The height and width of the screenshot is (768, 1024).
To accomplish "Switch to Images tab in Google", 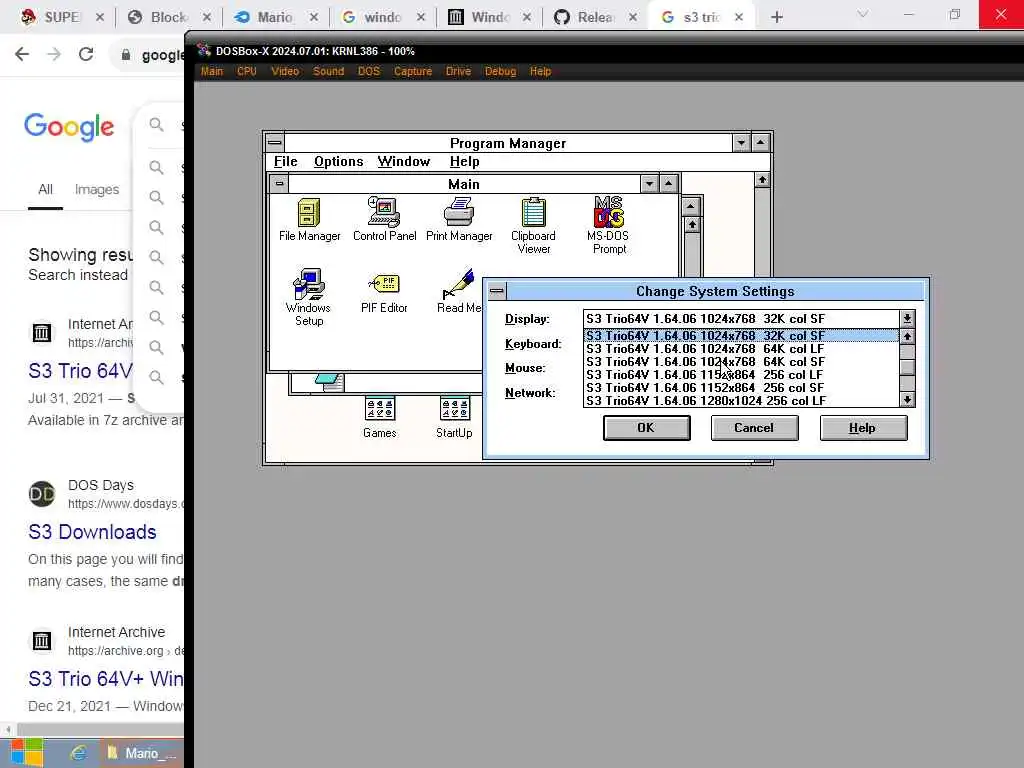I will 97,189.
